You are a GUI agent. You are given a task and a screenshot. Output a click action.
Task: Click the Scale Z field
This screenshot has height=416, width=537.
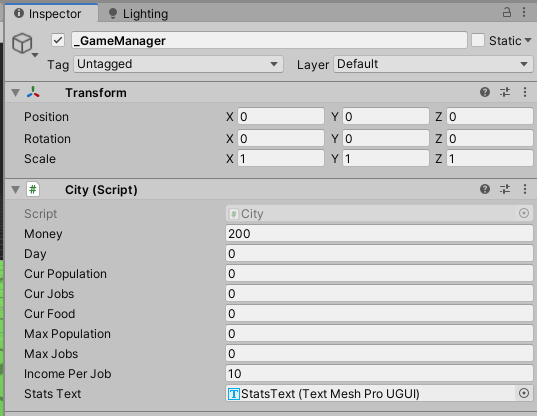[490, 159]
